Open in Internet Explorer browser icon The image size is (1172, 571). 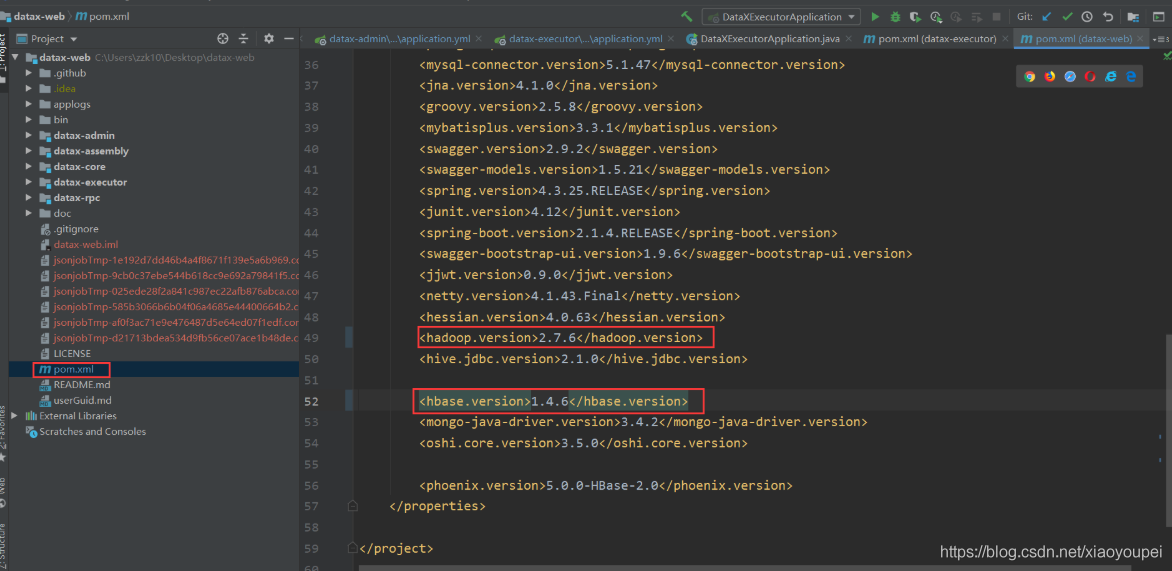click(x=1111, y=76)
